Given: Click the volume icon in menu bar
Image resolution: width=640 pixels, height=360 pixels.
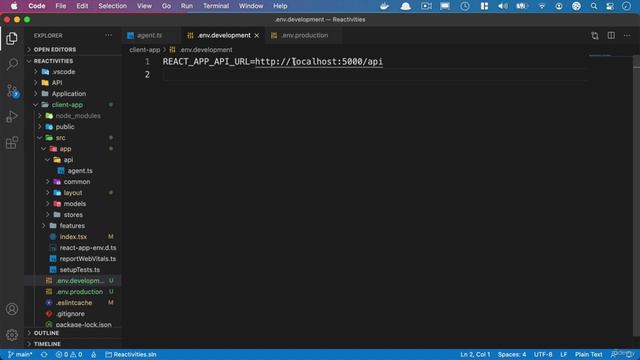Looking at the screenshot, I should (x=503, y=6).
